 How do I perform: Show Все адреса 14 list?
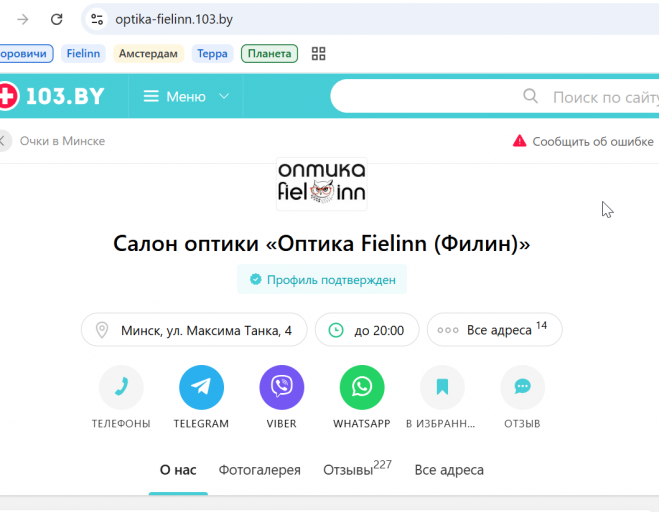pyautogui.click(x=495, y=330)
